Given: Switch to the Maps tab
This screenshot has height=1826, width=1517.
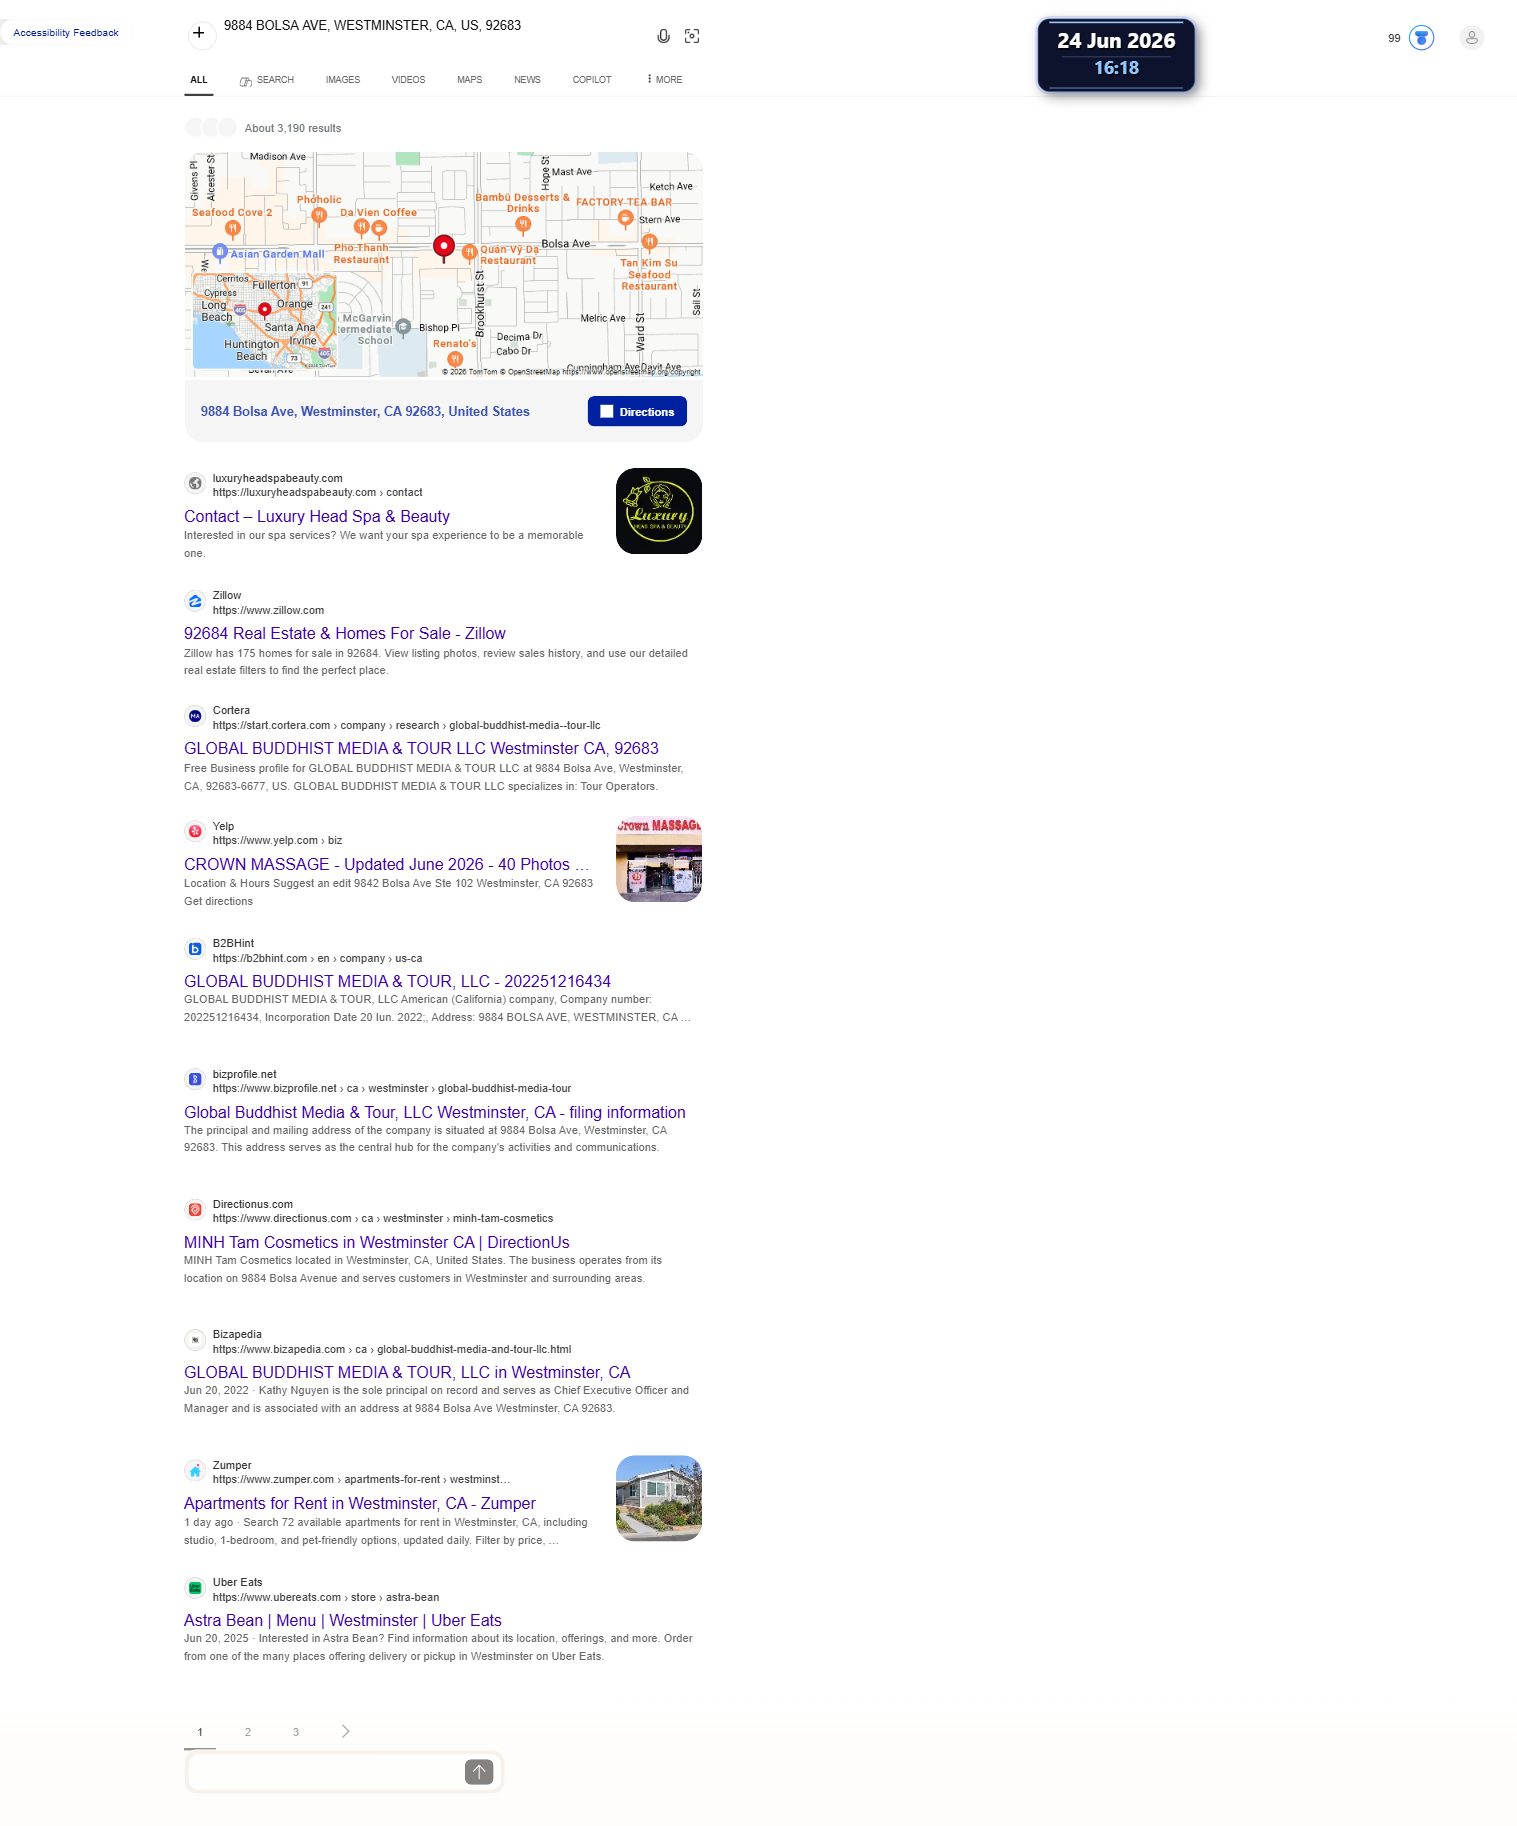Looking at the screenshot, I should tap(470, 80).
